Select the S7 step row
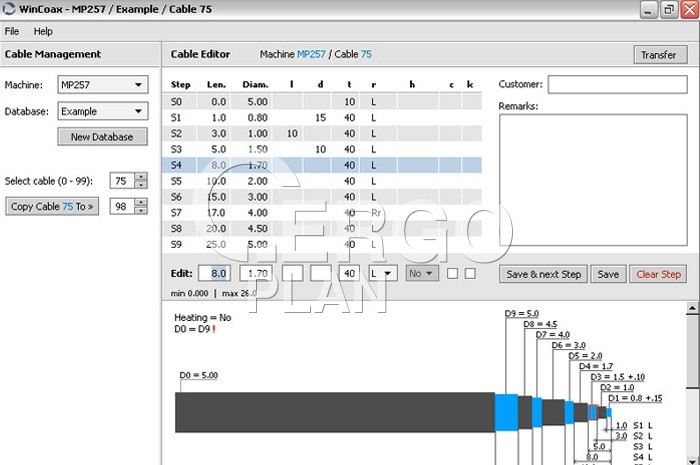700x465 pixels. (x=321, y=213)
